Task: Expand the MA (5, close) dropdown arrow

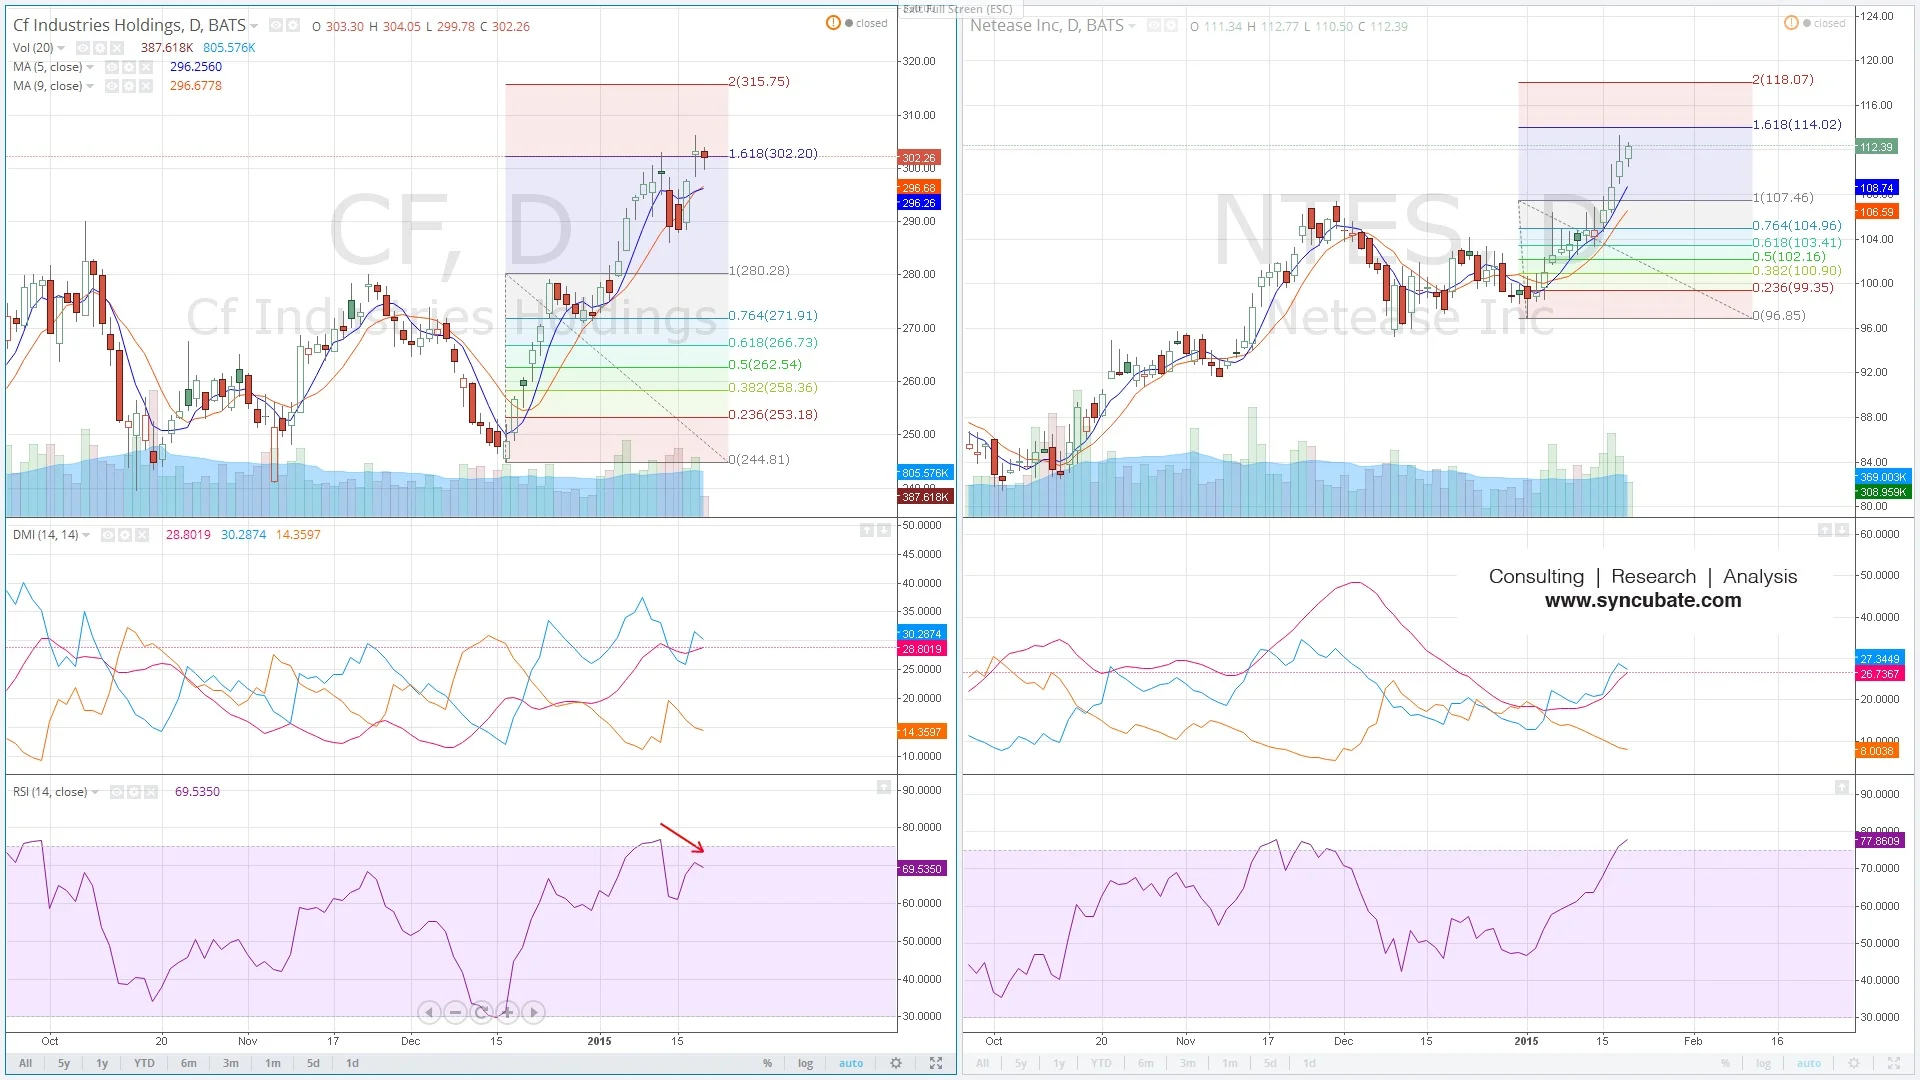Action: click(x=90, y=67)
